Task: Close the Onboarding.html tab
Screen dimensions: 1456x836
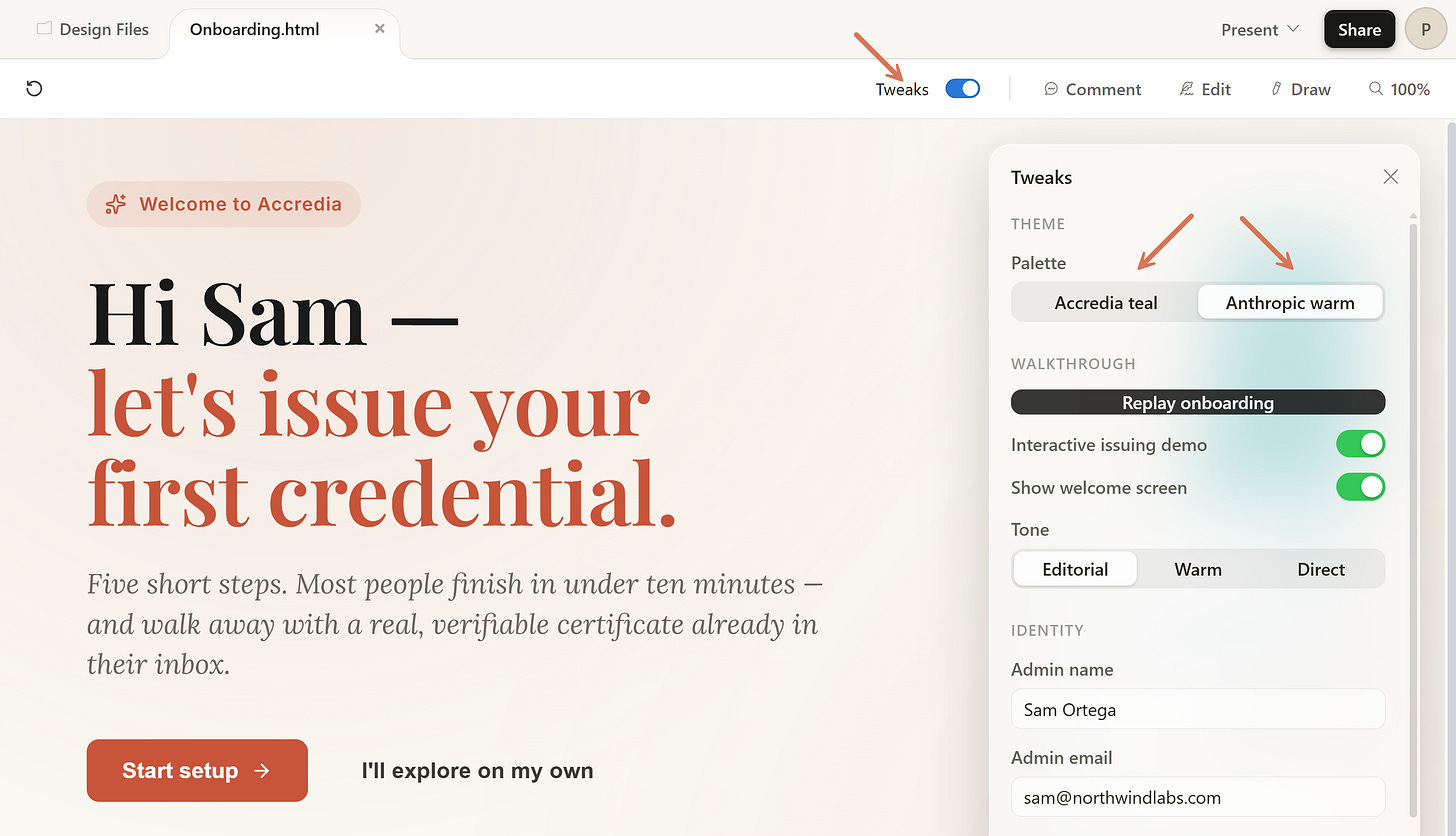Action: [x=380, y=29]
